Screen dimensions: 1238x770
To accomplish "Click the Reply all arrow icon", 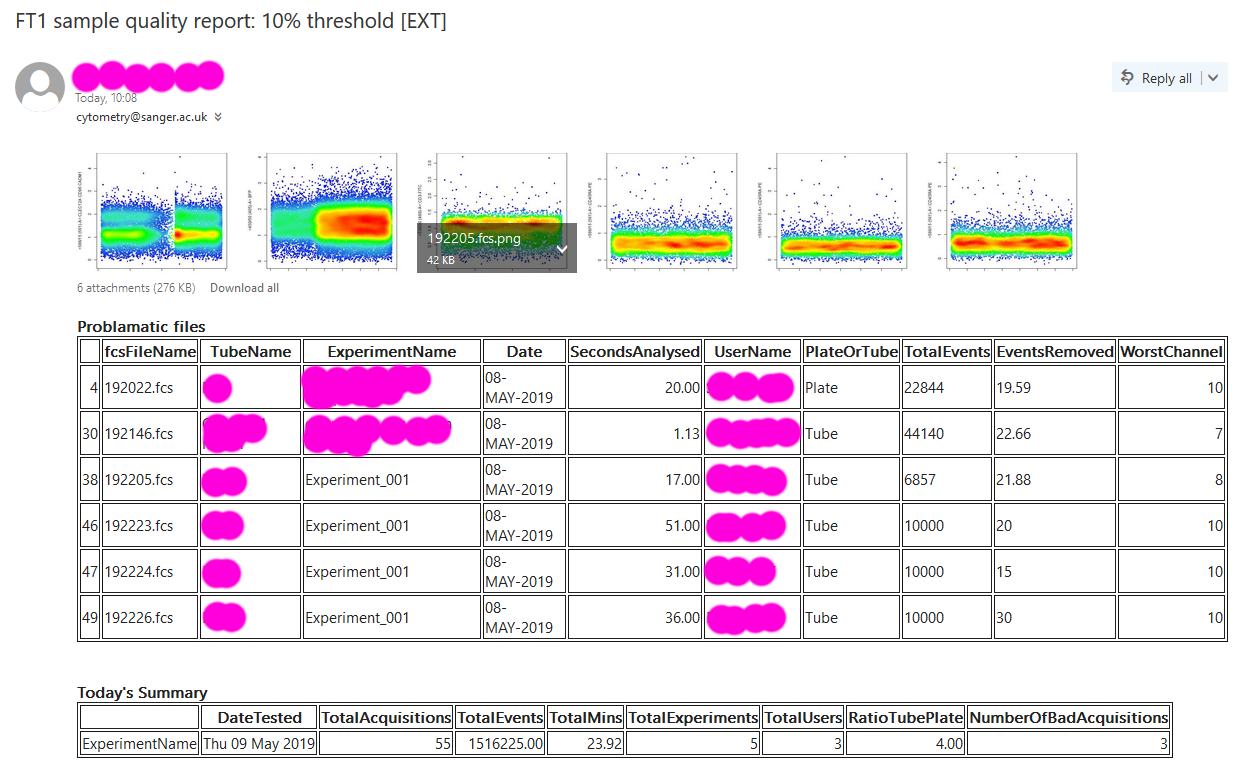I will pos(1127,78).
